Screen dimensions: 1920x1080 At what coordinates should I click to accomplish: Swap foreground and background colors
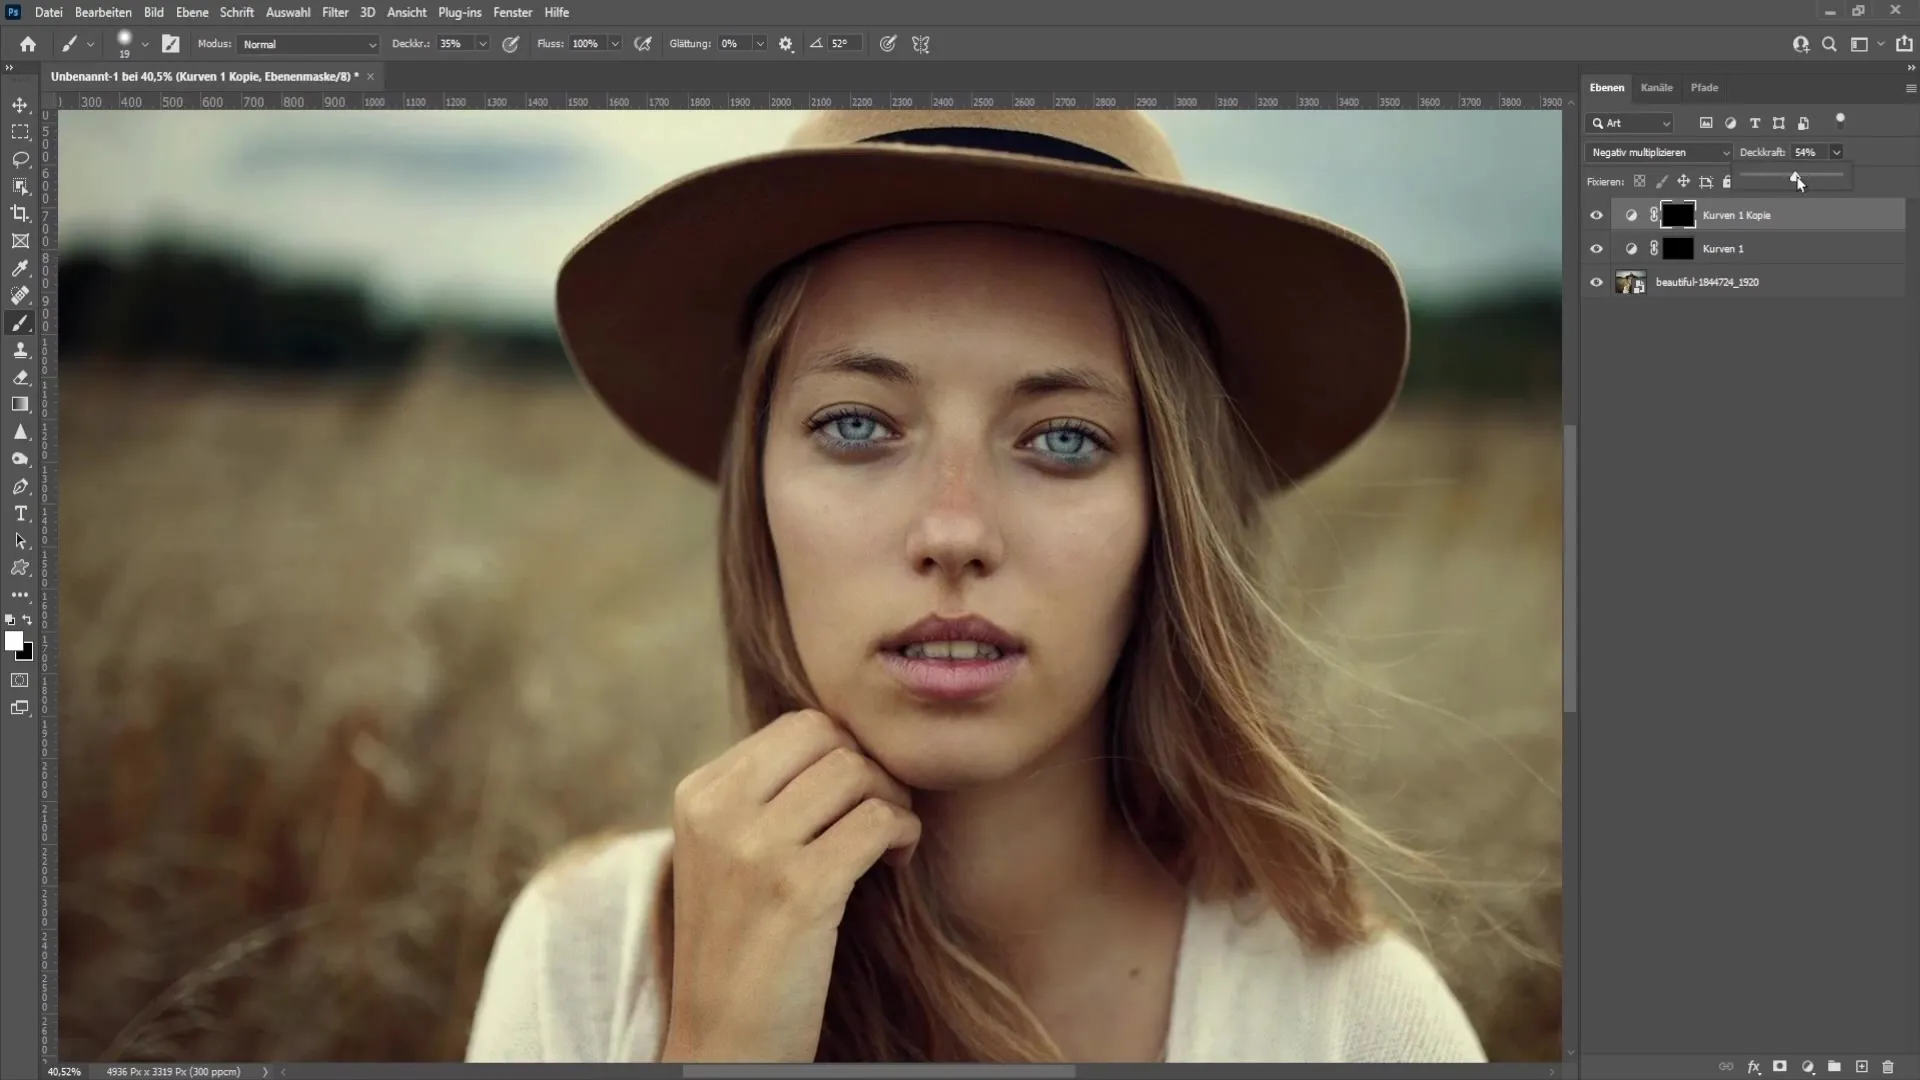pyautogui.click(x=27, y=620)
